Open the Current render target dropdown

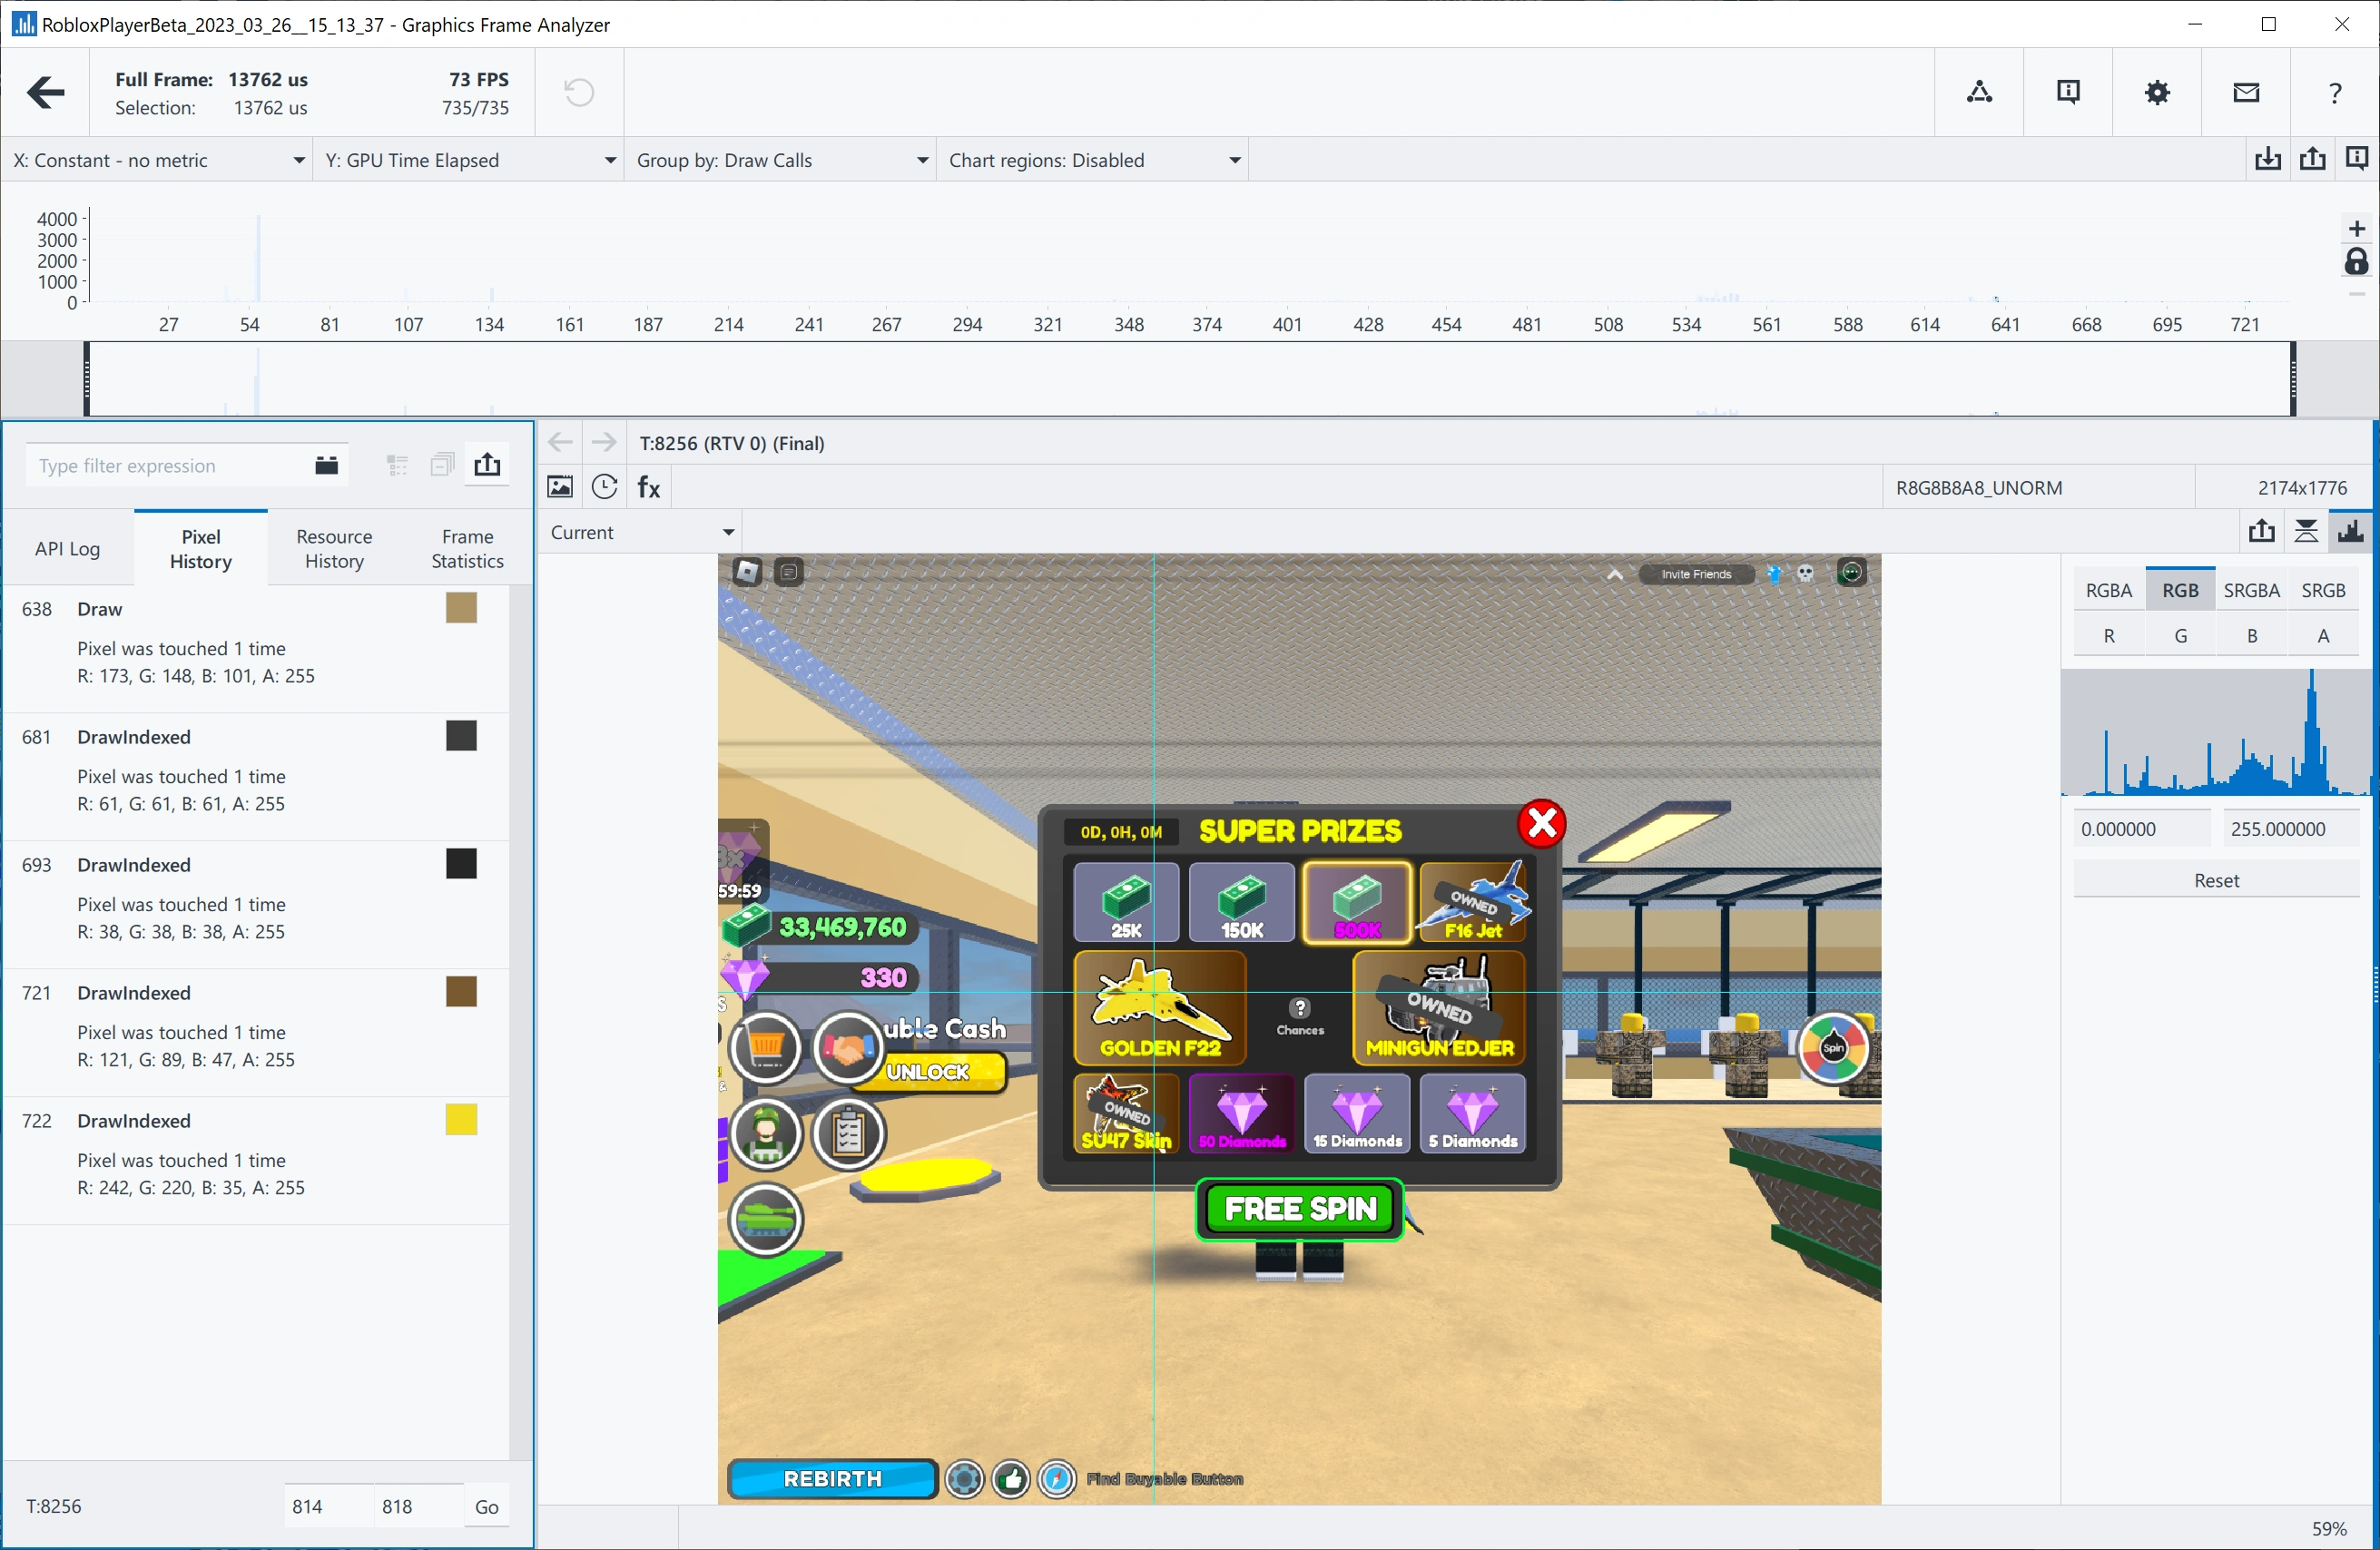click(641, 532)
